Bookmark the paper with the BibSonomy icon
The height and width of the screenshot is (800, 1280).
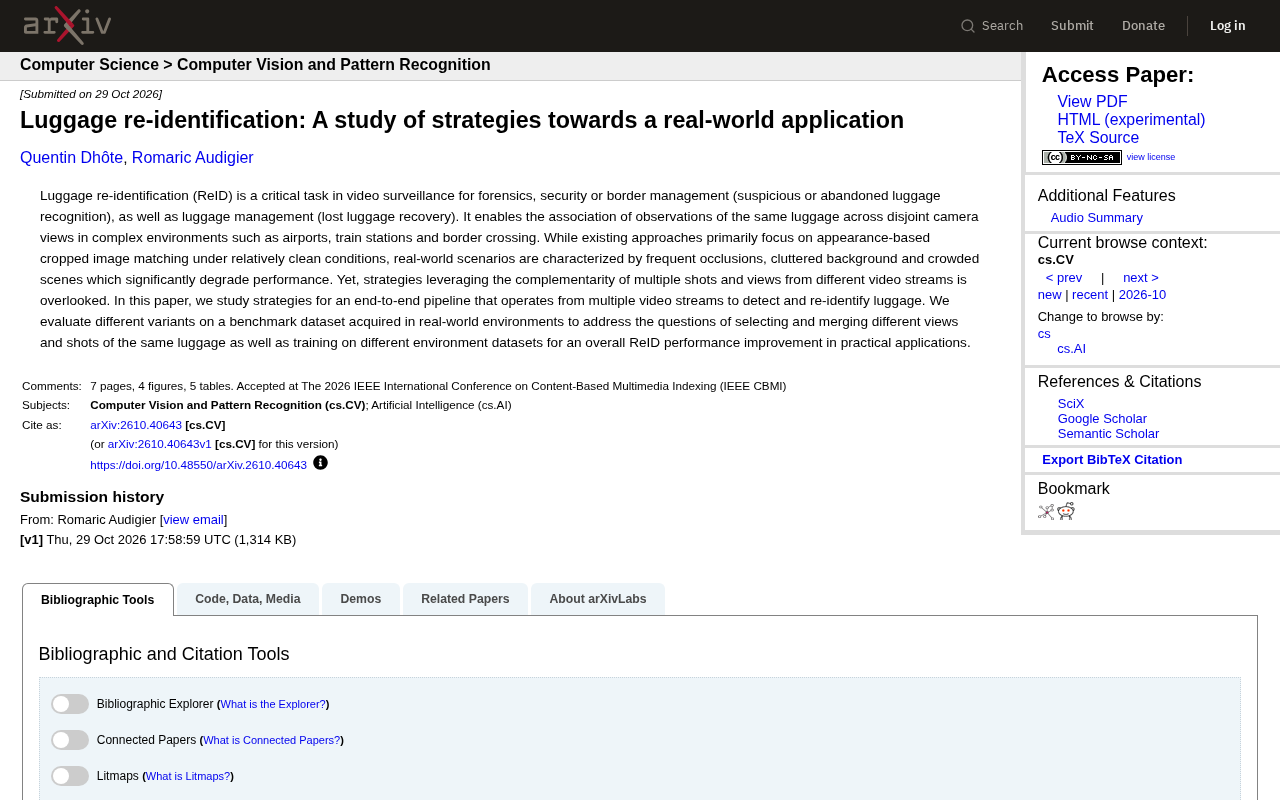[1046, 512]
